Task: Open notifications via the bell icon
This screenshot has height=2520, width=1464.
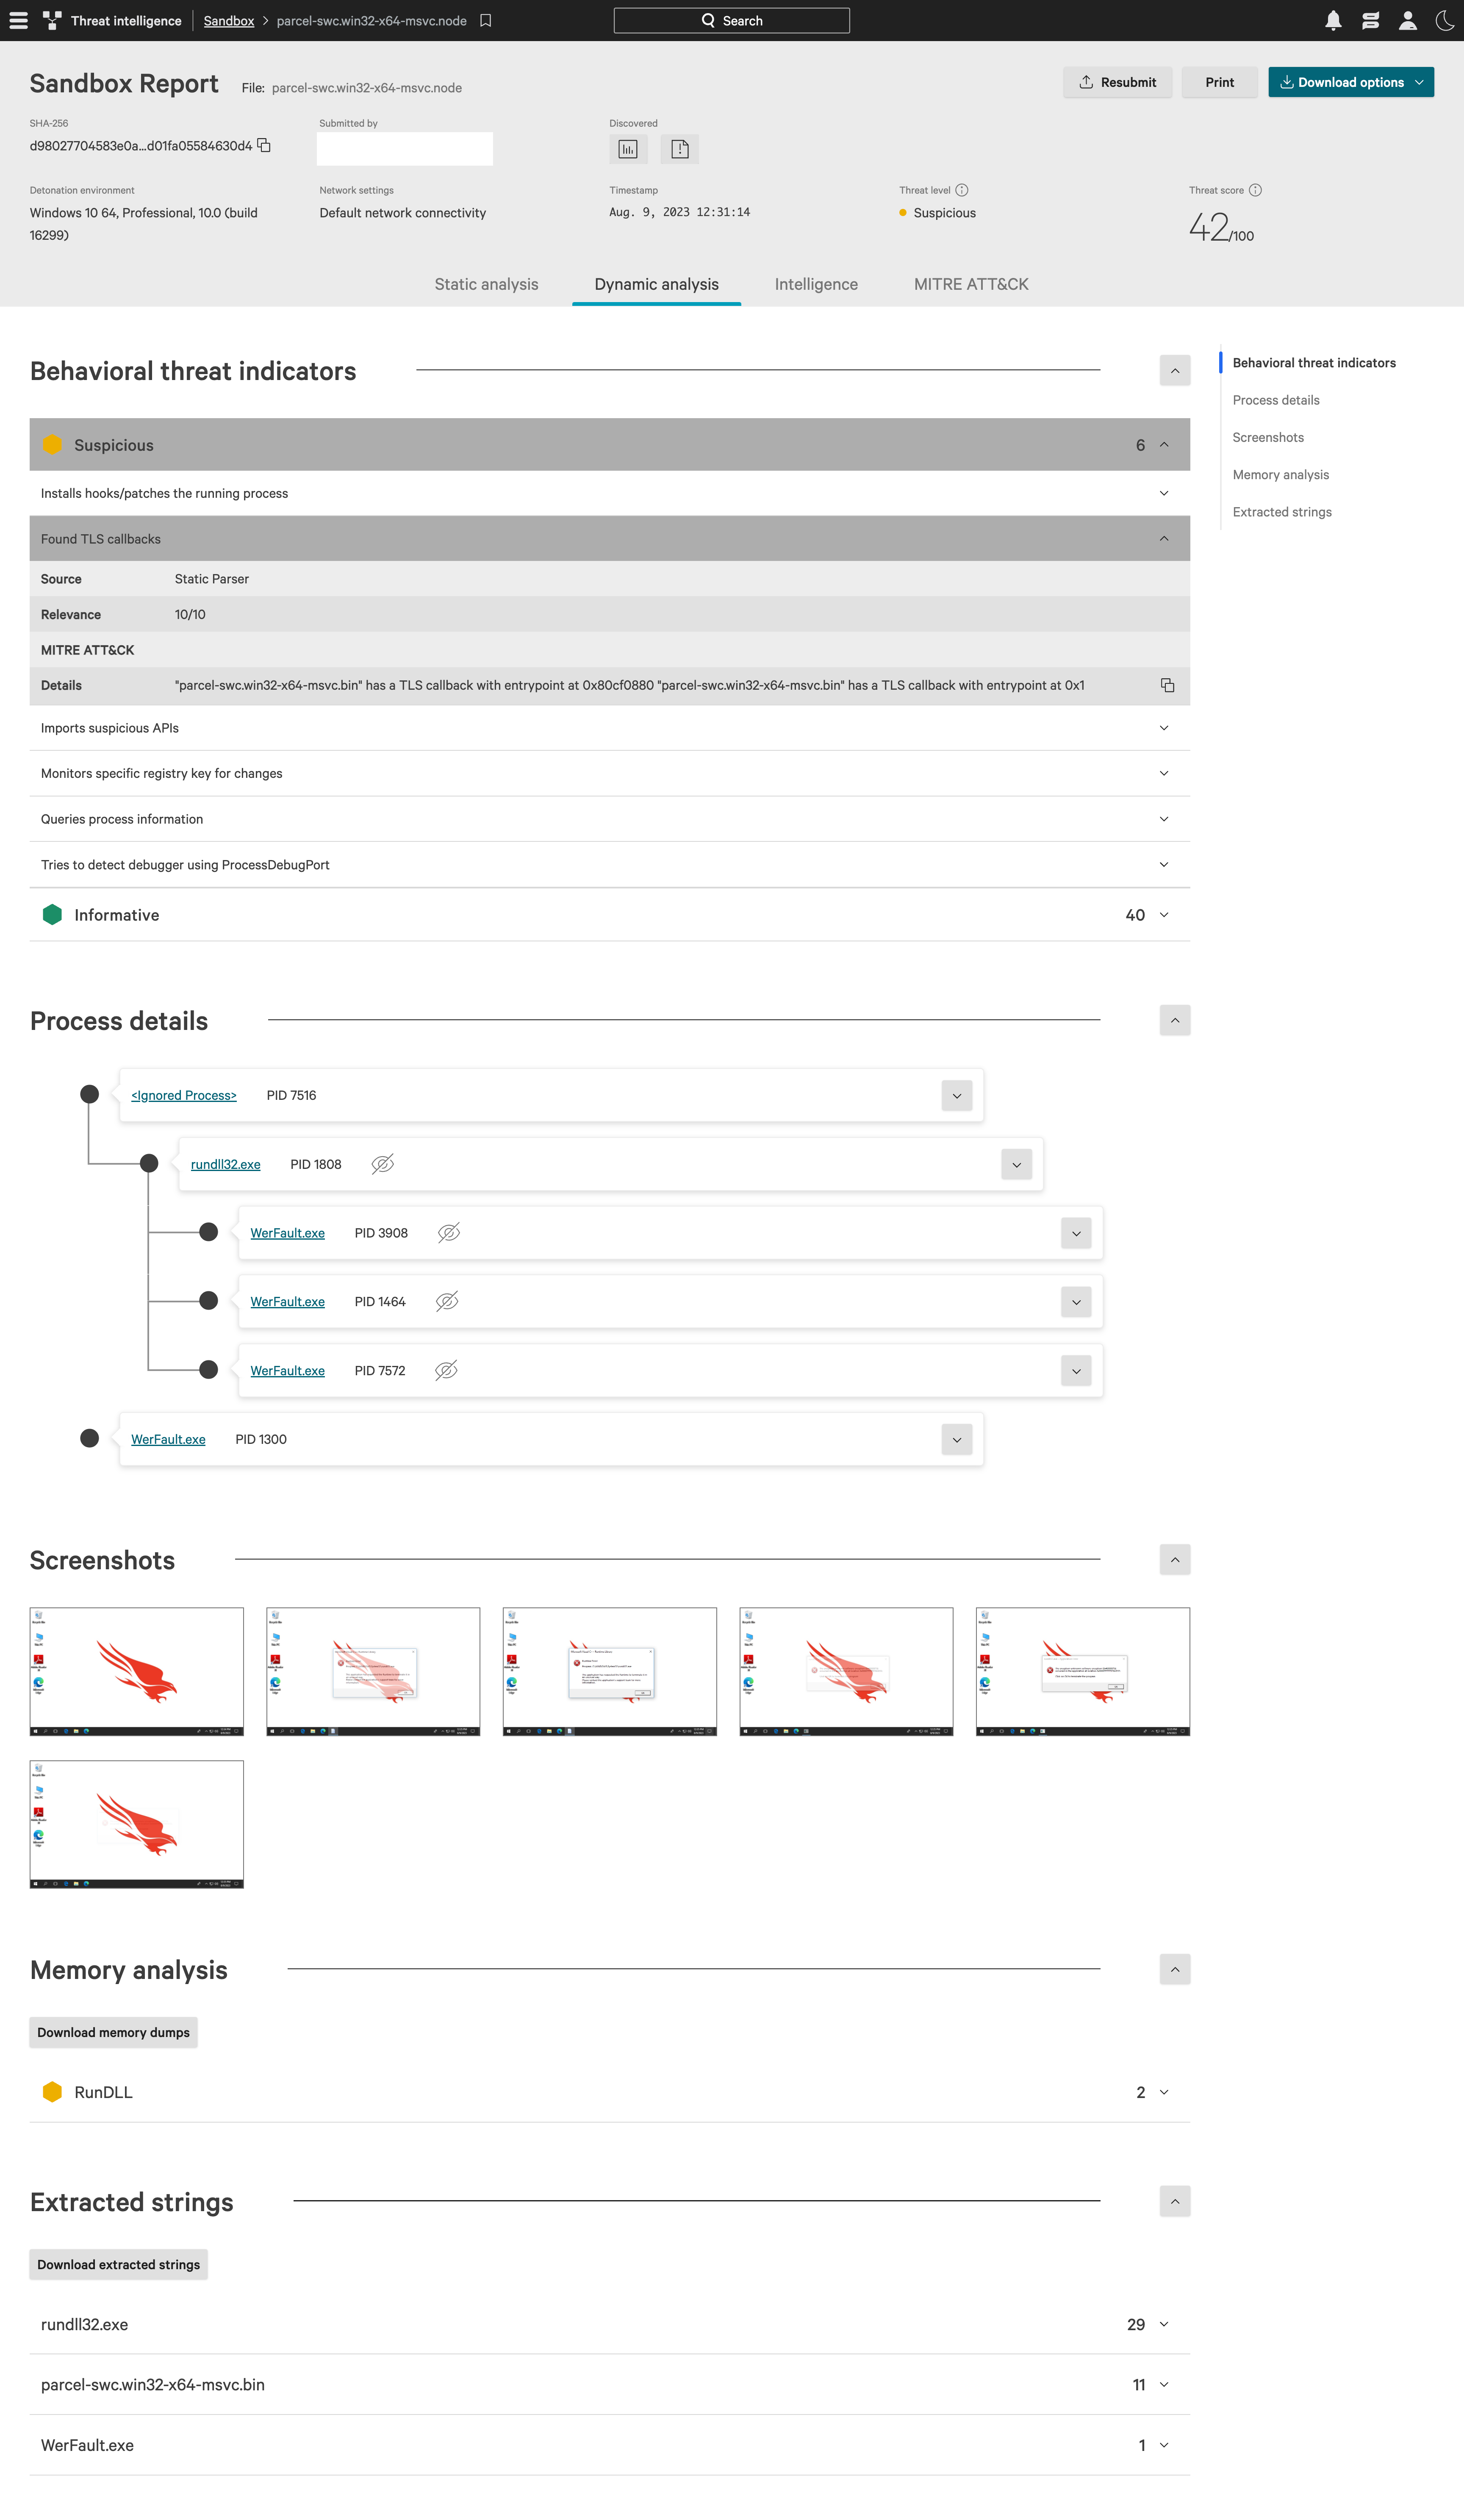Action: tap(1333, 20)
